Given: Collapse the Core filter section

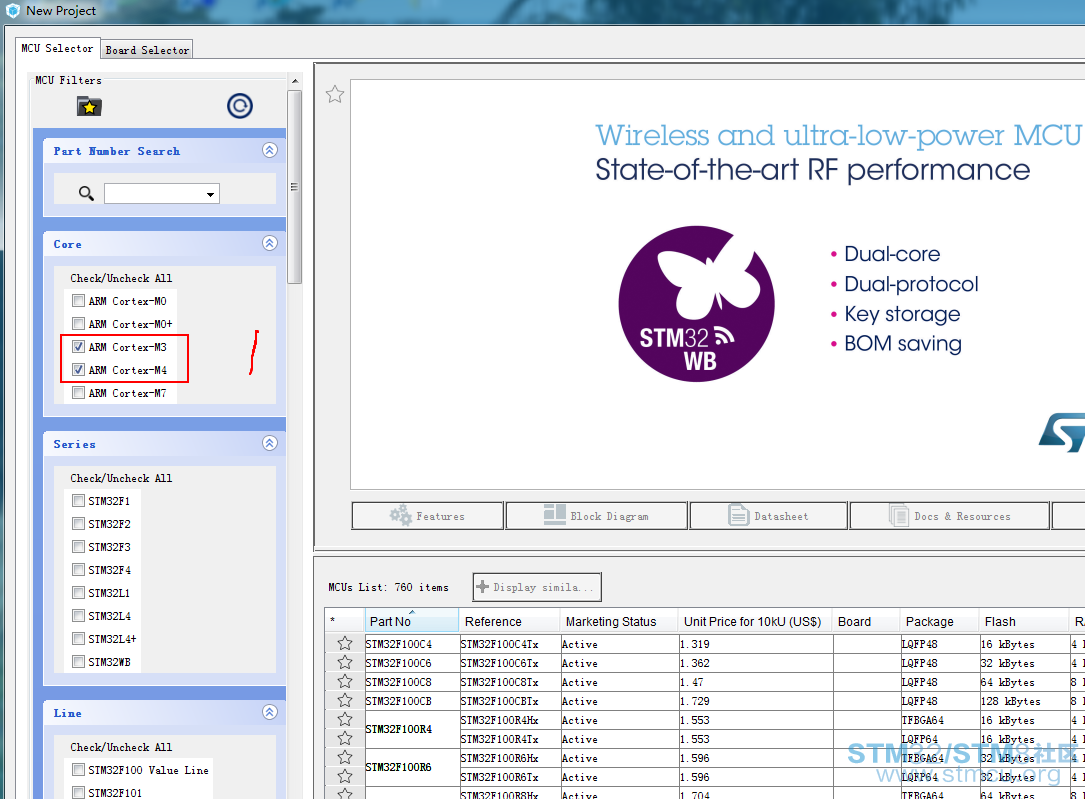Looking at the screenshot, I should coord(270,243).
